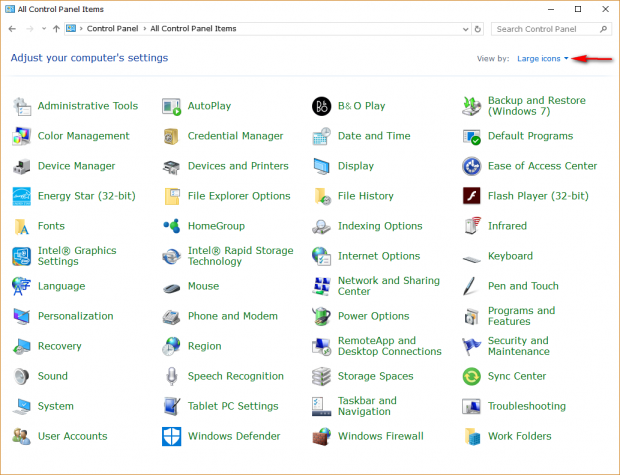
Task: Focus the Search Control Panel box
Action: pos(551,29)
